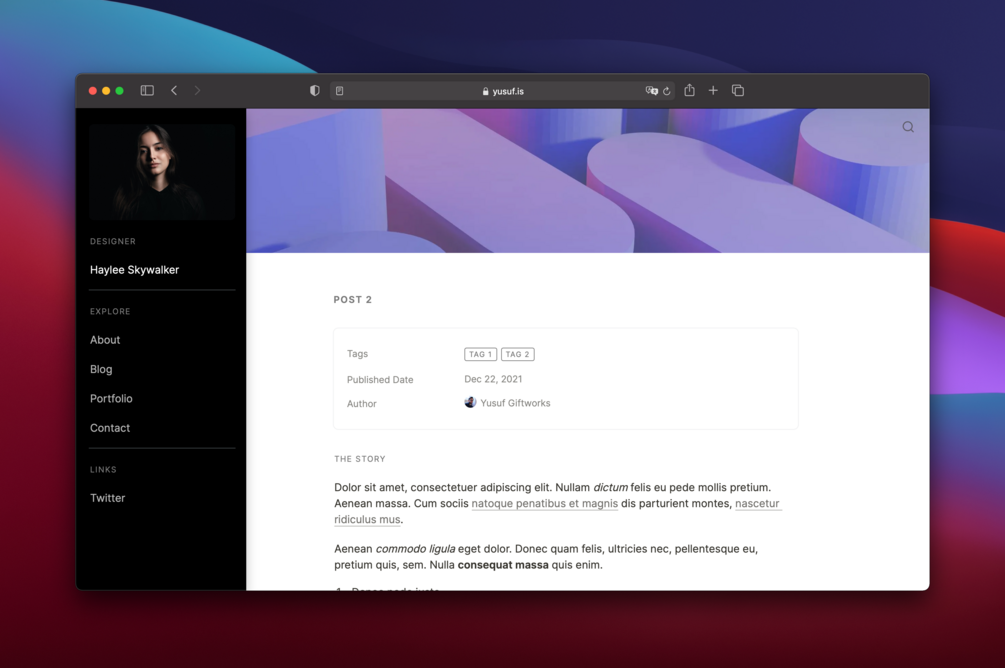This screenshot has width=1005, height=668.
Task: Go forward with the right chevron
Action: (x=197, y=90)
